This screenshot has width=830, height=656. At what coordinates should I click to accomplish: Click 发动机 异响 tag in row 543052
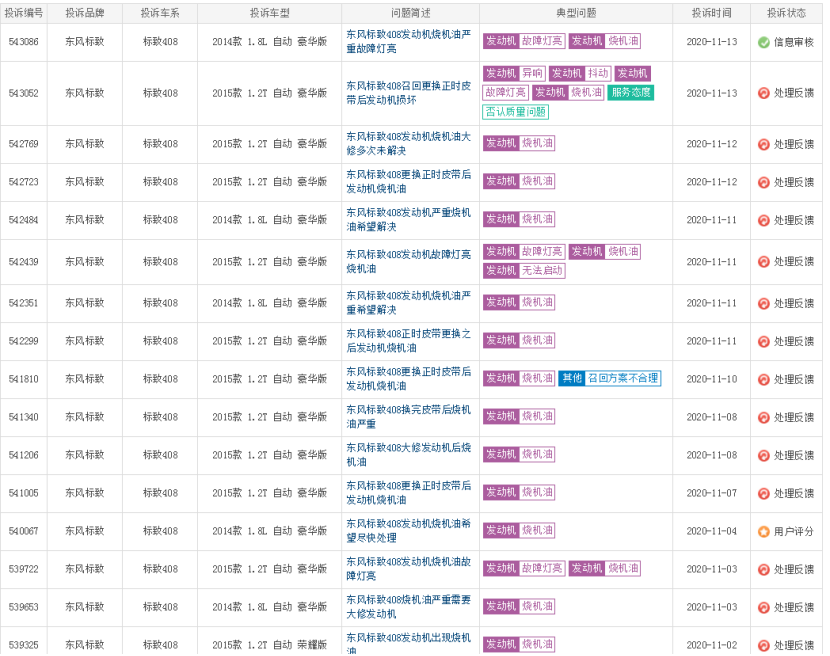[x=514, y=74]
